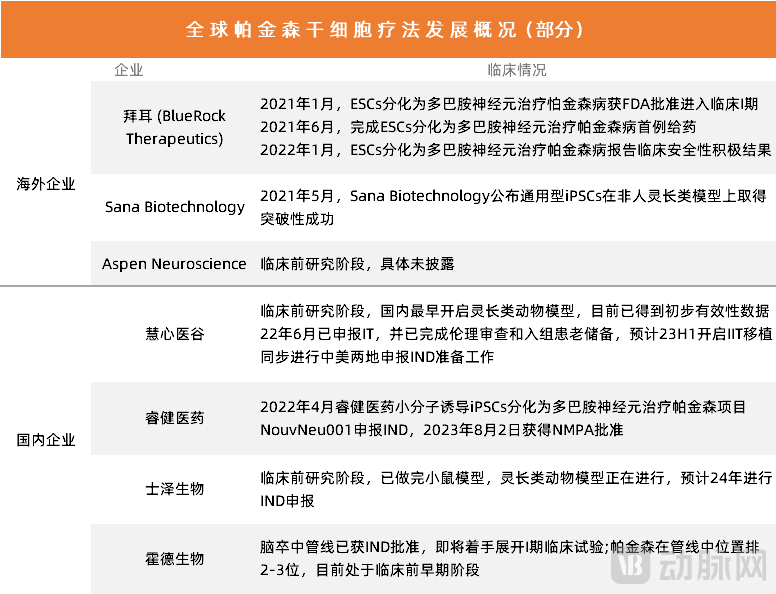This screenshot has width=776, height=594.
Task: Select the NouvNeu001 IND application text
Action: 440,430
